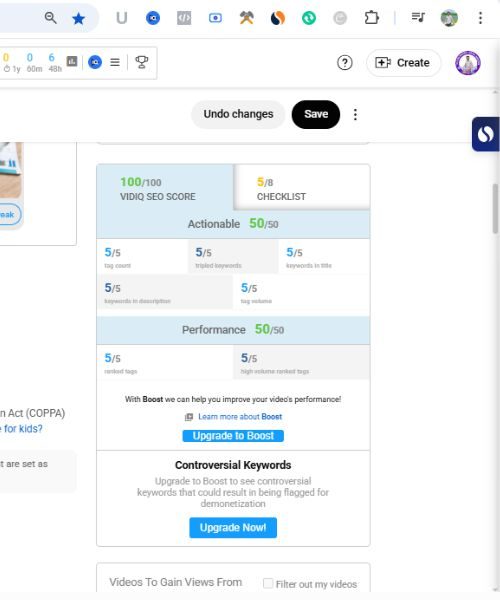Open the YouTube channel account avatar

click(x=467, y=63)
